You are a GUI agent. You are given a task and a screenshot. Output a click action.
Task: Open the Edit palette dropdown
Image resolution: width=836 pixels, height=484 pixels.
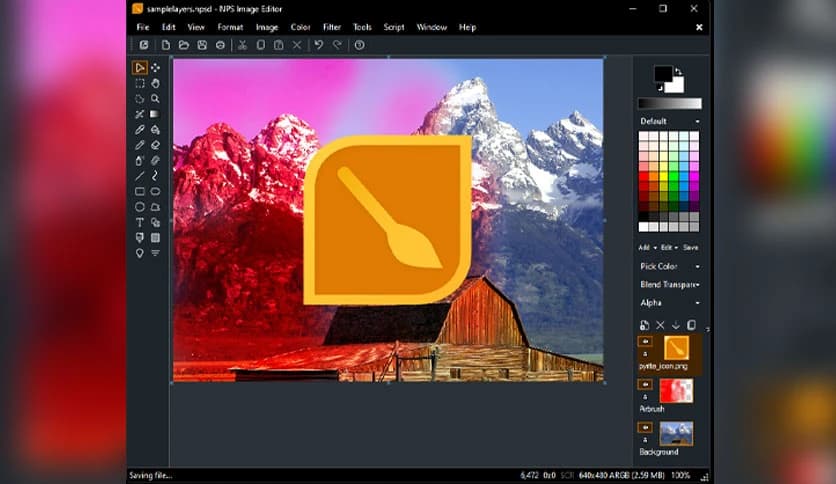669,247
